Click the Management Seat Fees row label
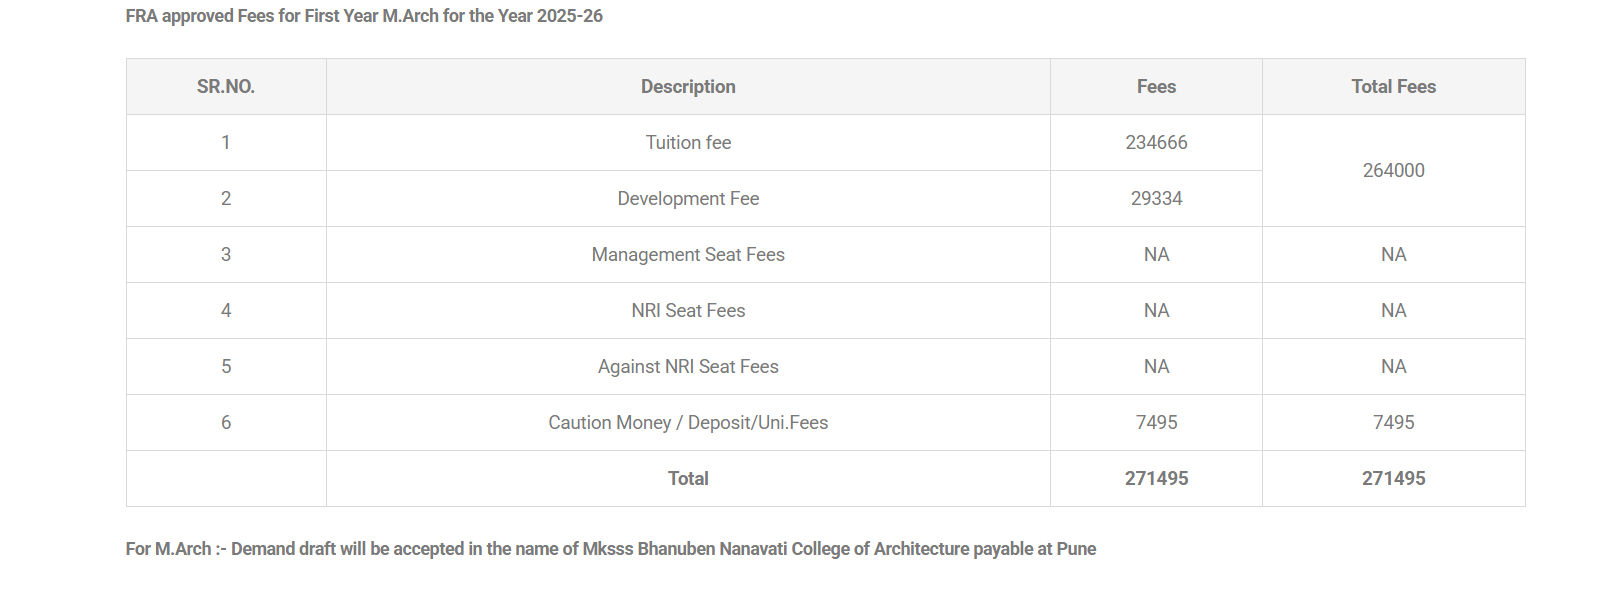The height and width of the screenshot is (589, 1604). tap(688, 255)
